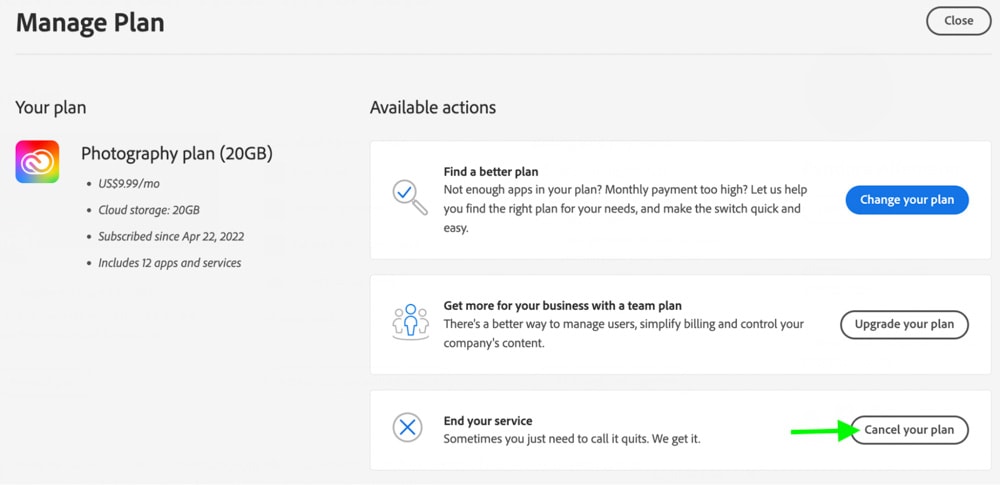Viewport: 1000px width, 485px height.
Task: Click the Your plan heading
Action: [x=51, y=108]
